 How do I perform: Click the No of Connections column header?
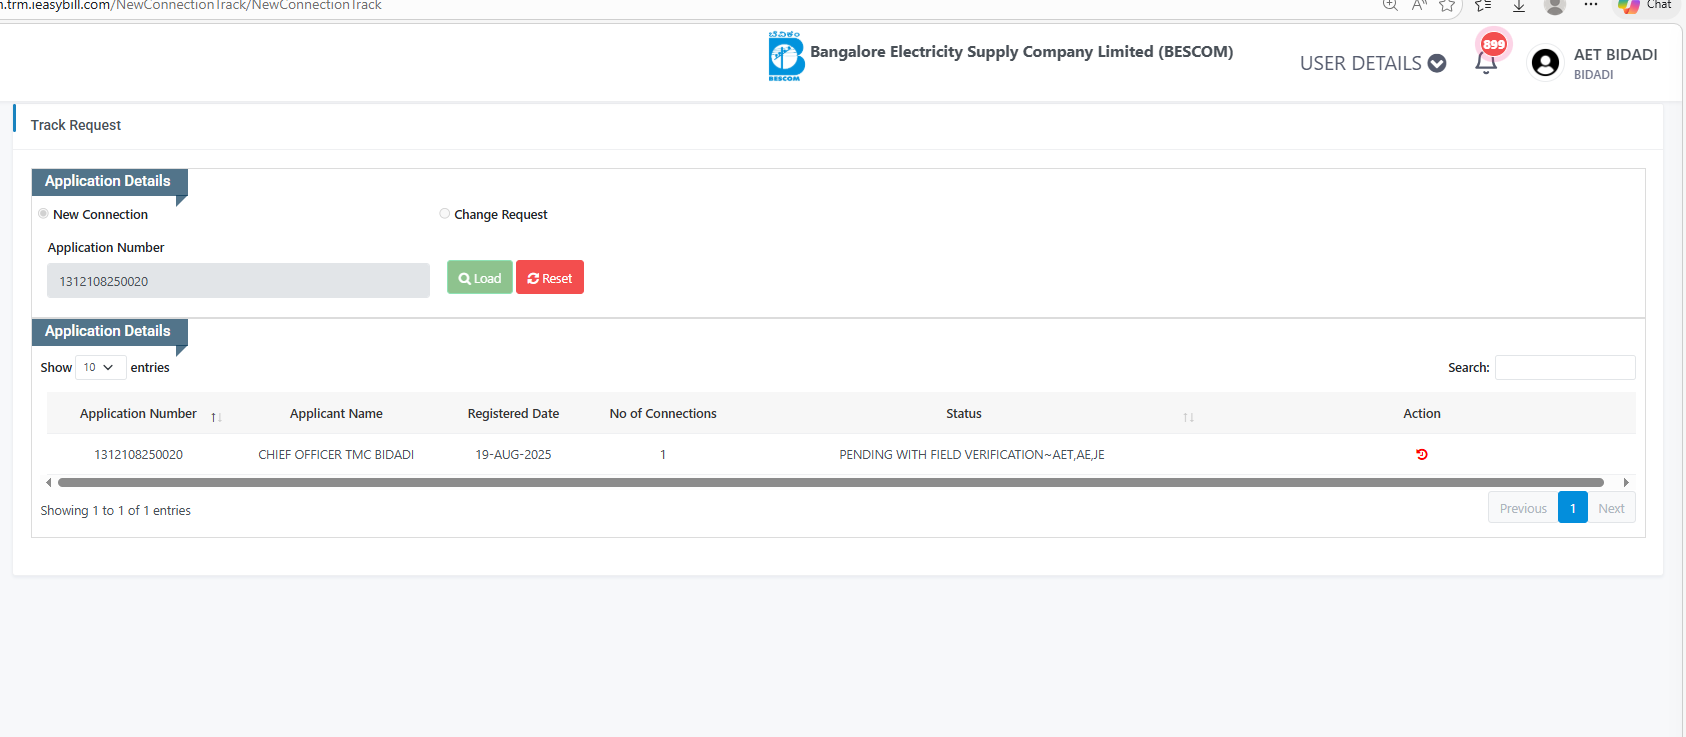(663, 413)
